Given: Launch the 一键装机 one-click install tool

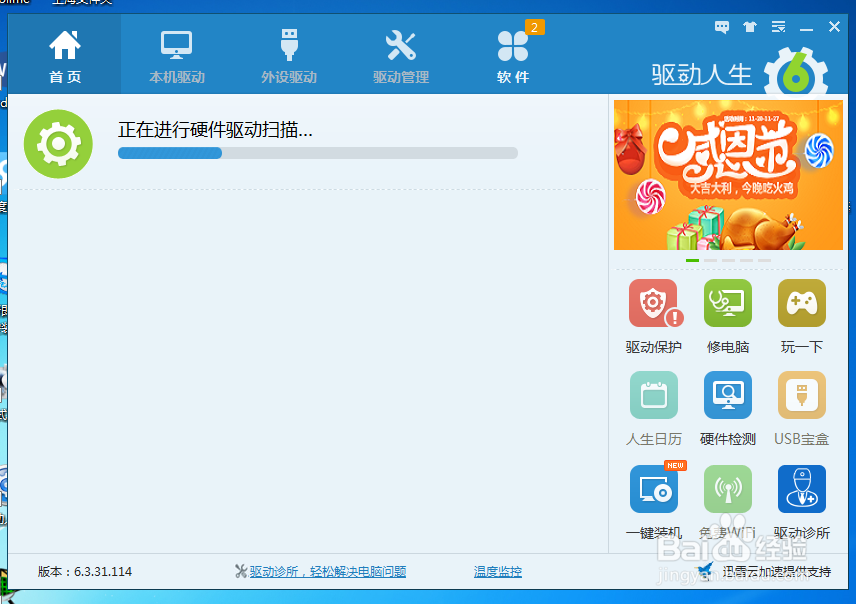Looking at the screenshot, I should [653, 489].
